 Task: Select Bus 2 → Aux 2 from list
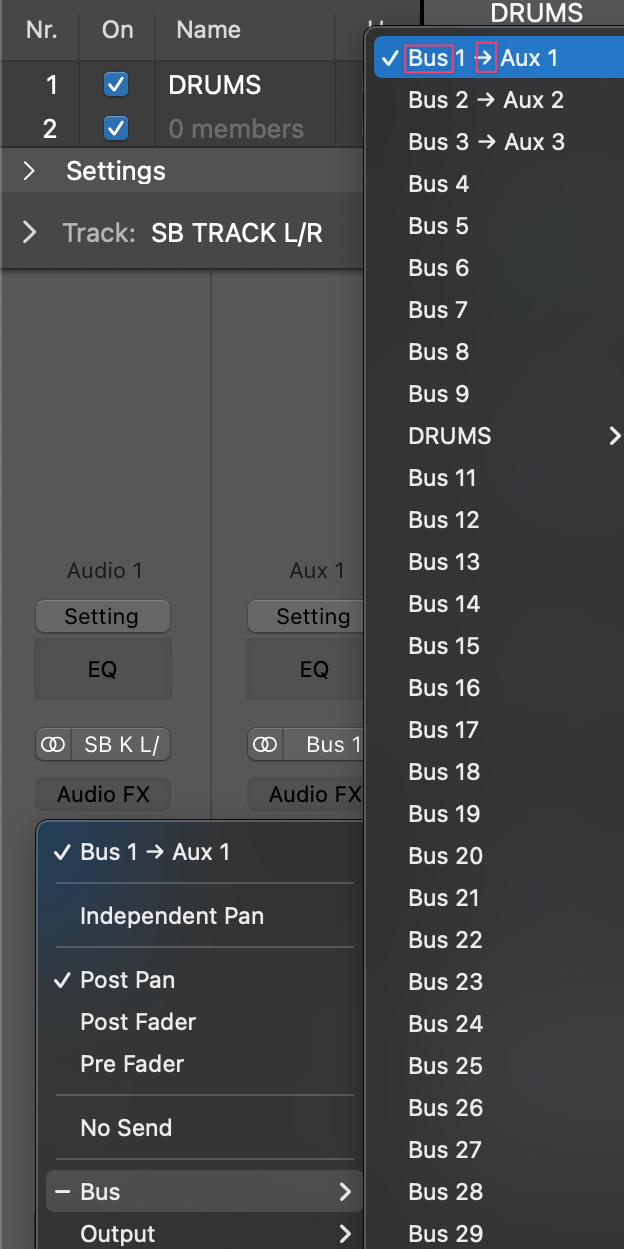pyautogui.click(x=486, y=100)
